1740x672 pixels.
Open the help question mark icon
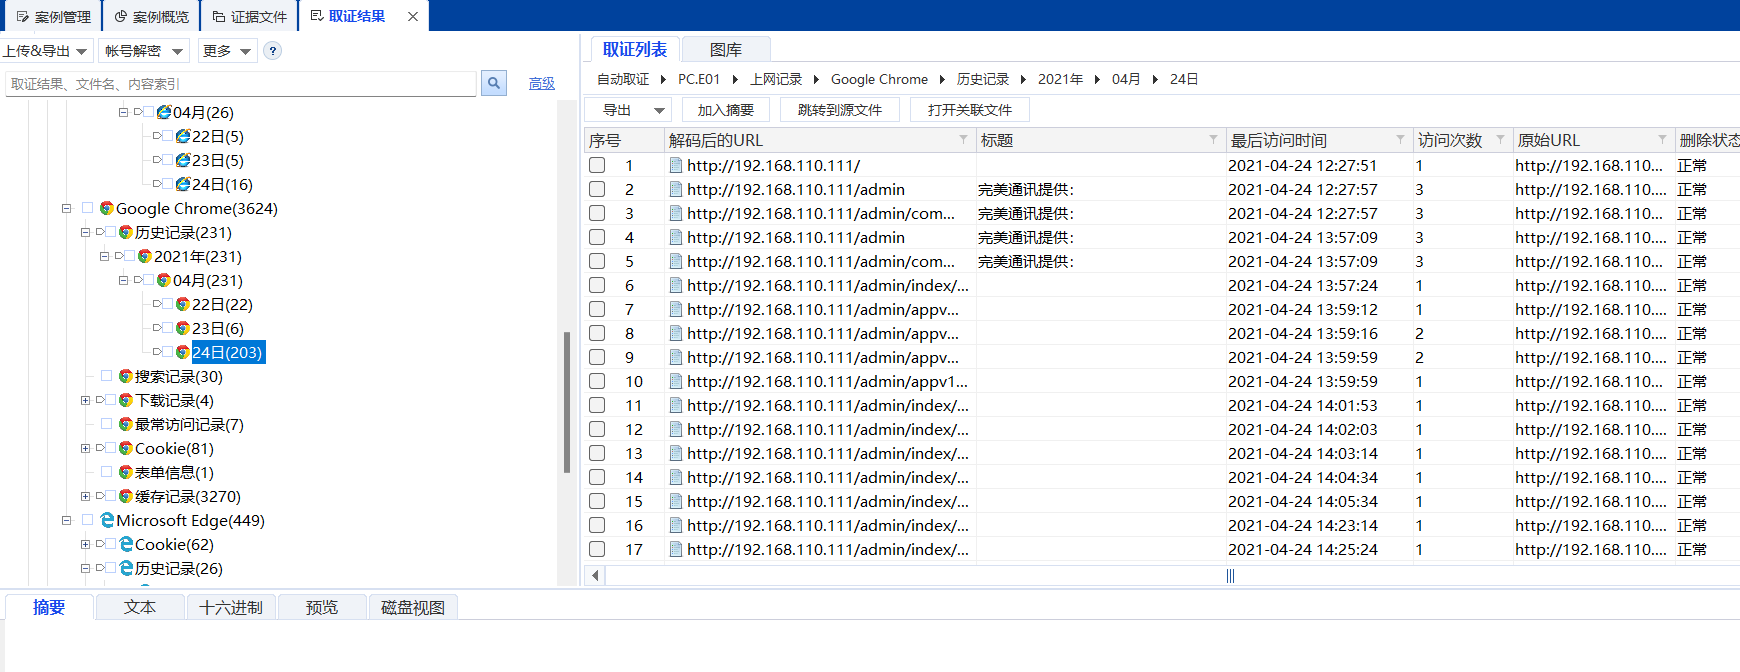(273, 51)
